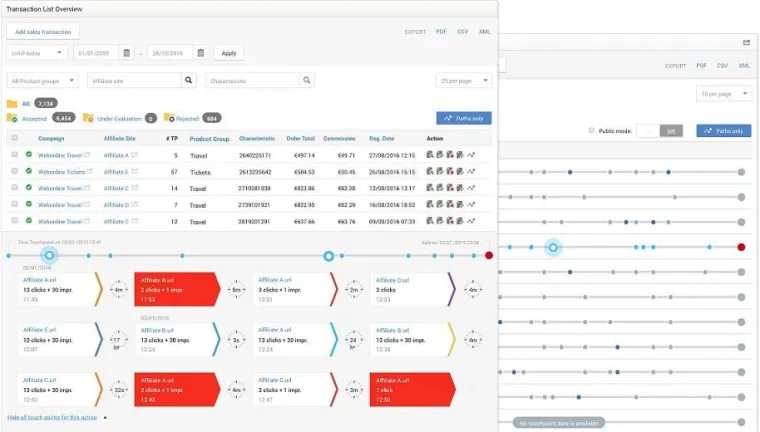Show touch-point path for the 09/08/2016 row
Viewport: 760px width, 432px height.
[471, 221]
